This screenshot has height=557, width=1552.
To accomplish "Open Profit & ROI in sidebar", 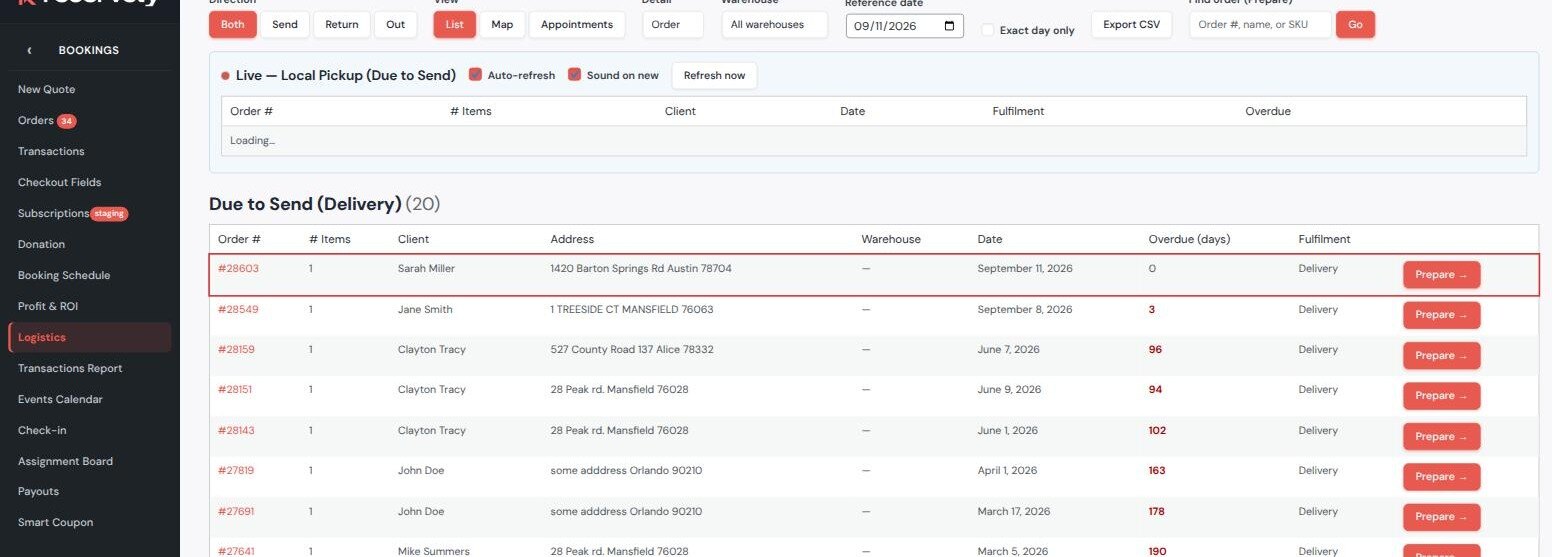I will (x=48, y=306).
